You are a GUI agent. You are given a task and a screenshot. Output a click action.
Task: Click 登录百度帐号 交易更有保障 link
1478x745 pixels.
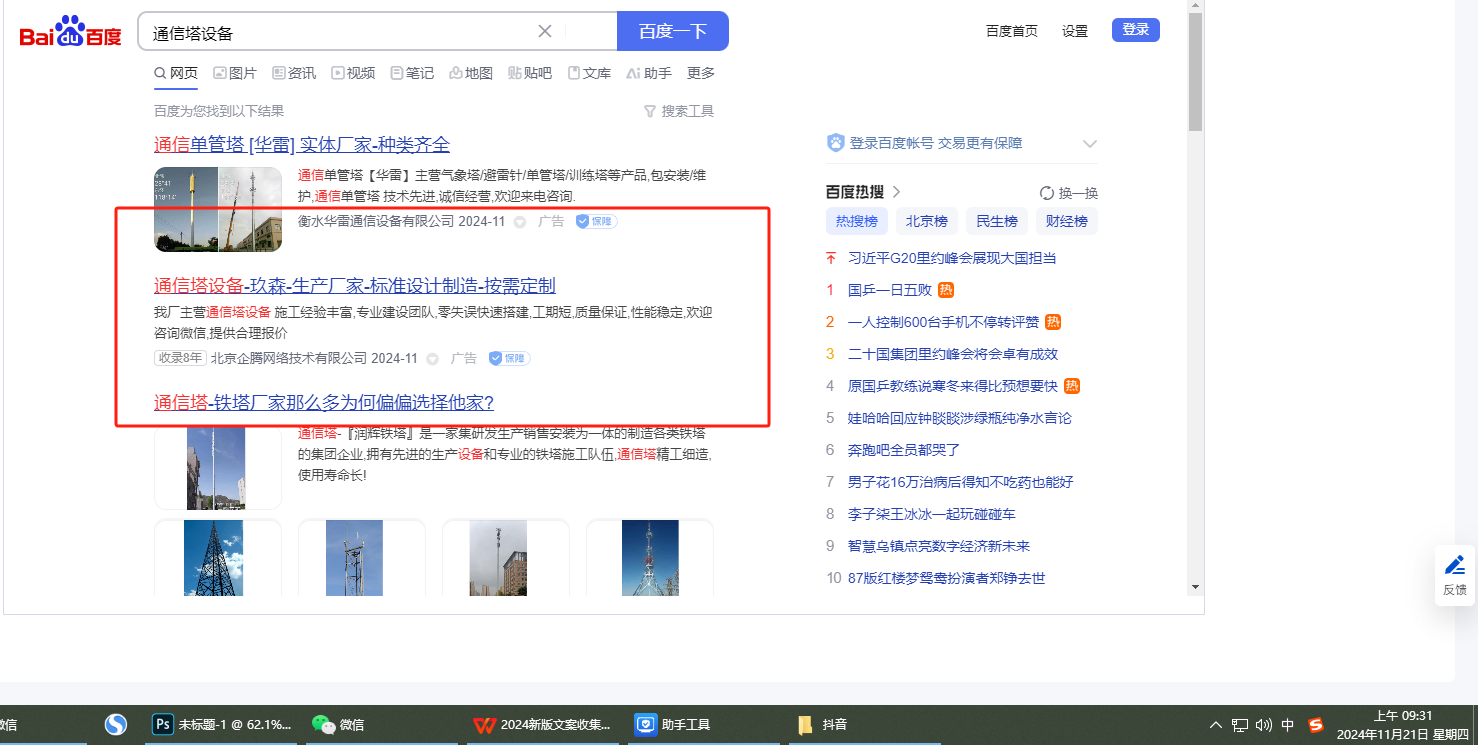click(x=936, y=143)
